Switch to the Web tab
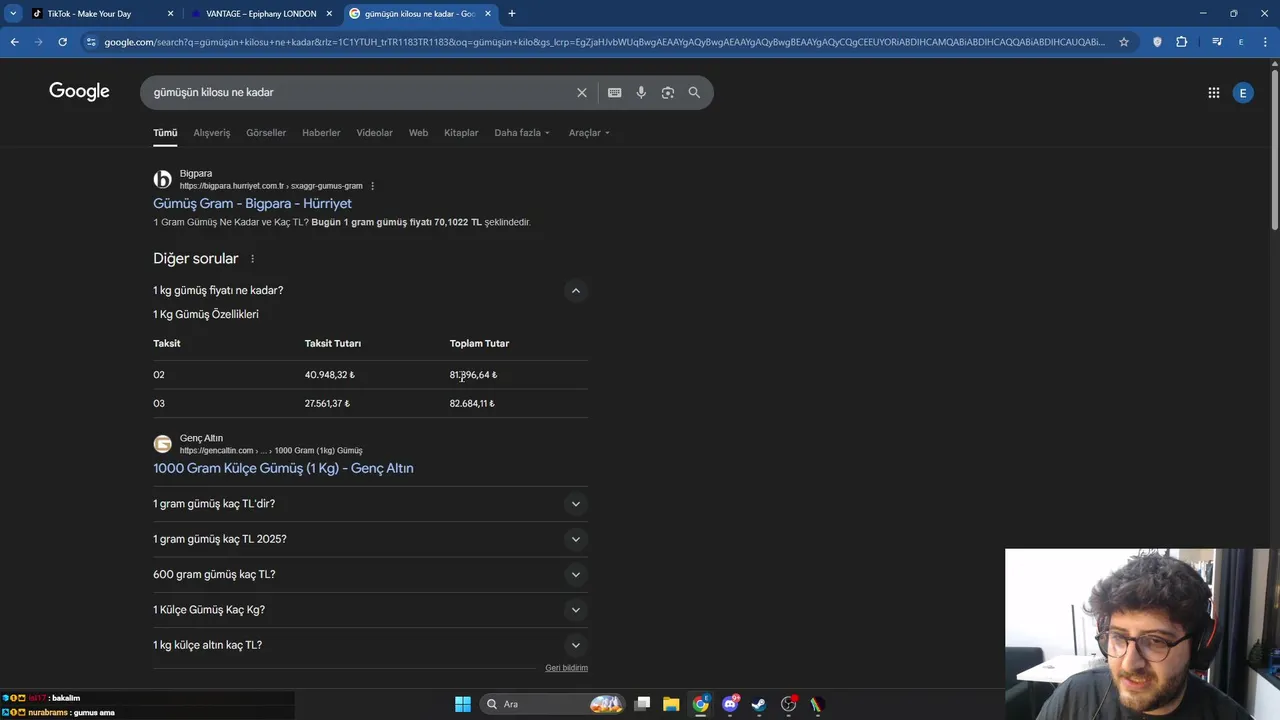Screen dimensions: 1280x720 418,133
